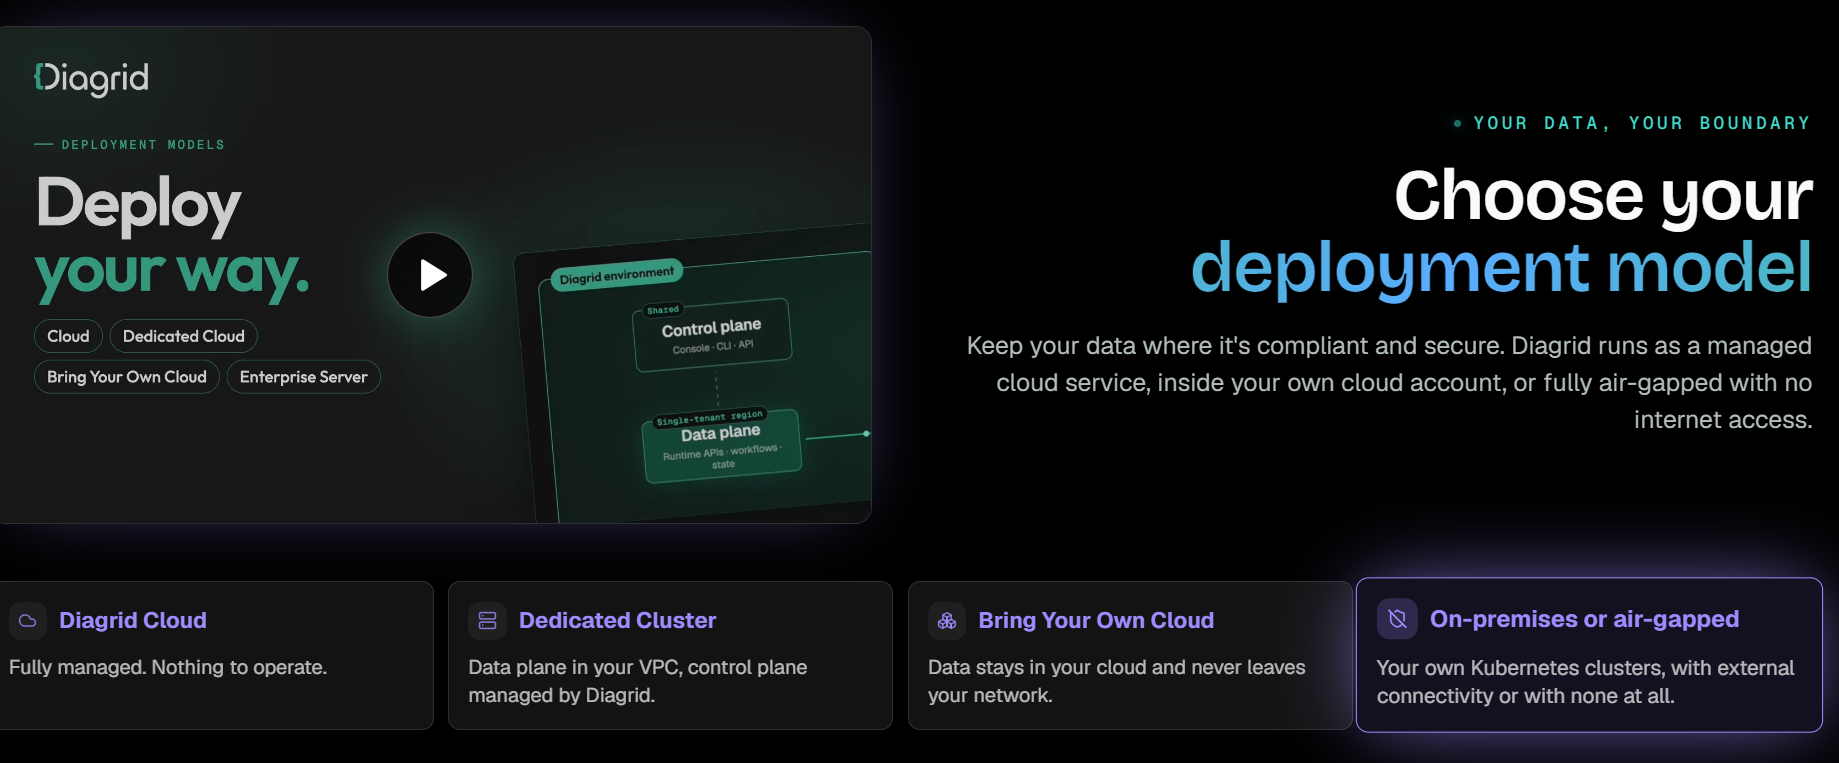Click the 'Choose your' heading

pyautogui.click(x=1603, y=196)
